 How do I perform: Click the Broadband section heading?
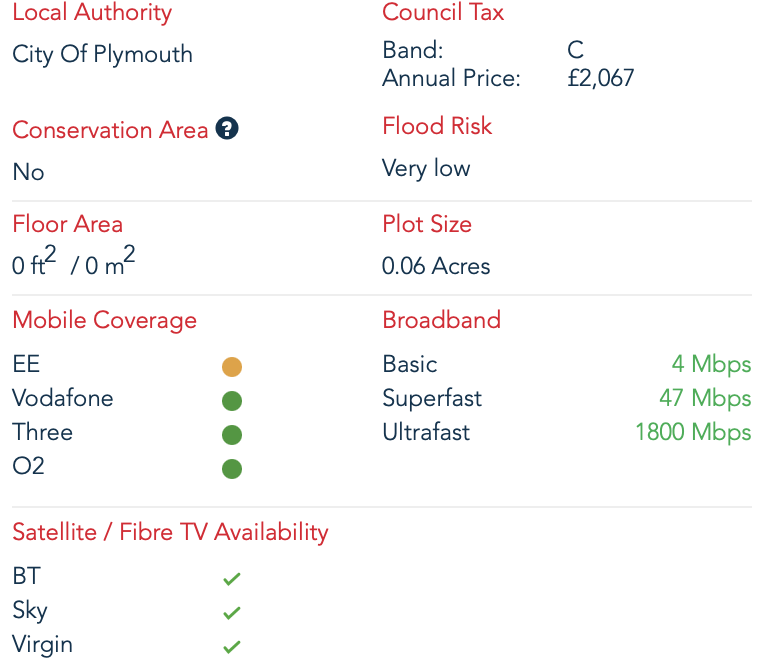441,320
